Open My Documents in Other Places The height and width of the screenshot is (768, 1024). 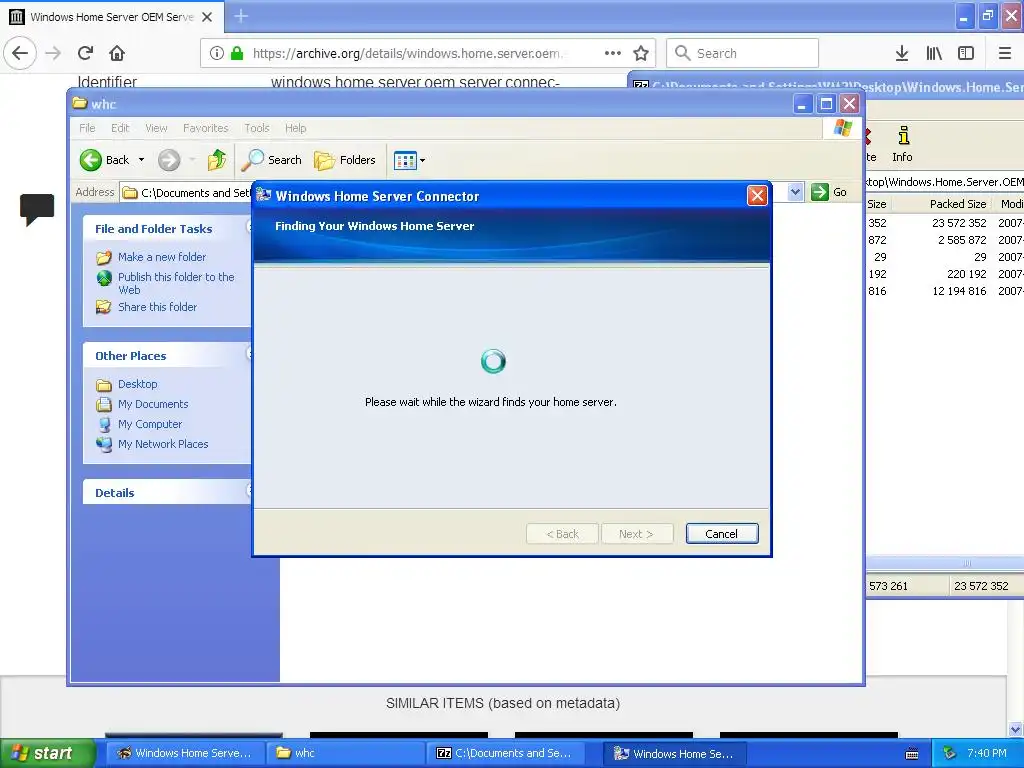point(153,404)
